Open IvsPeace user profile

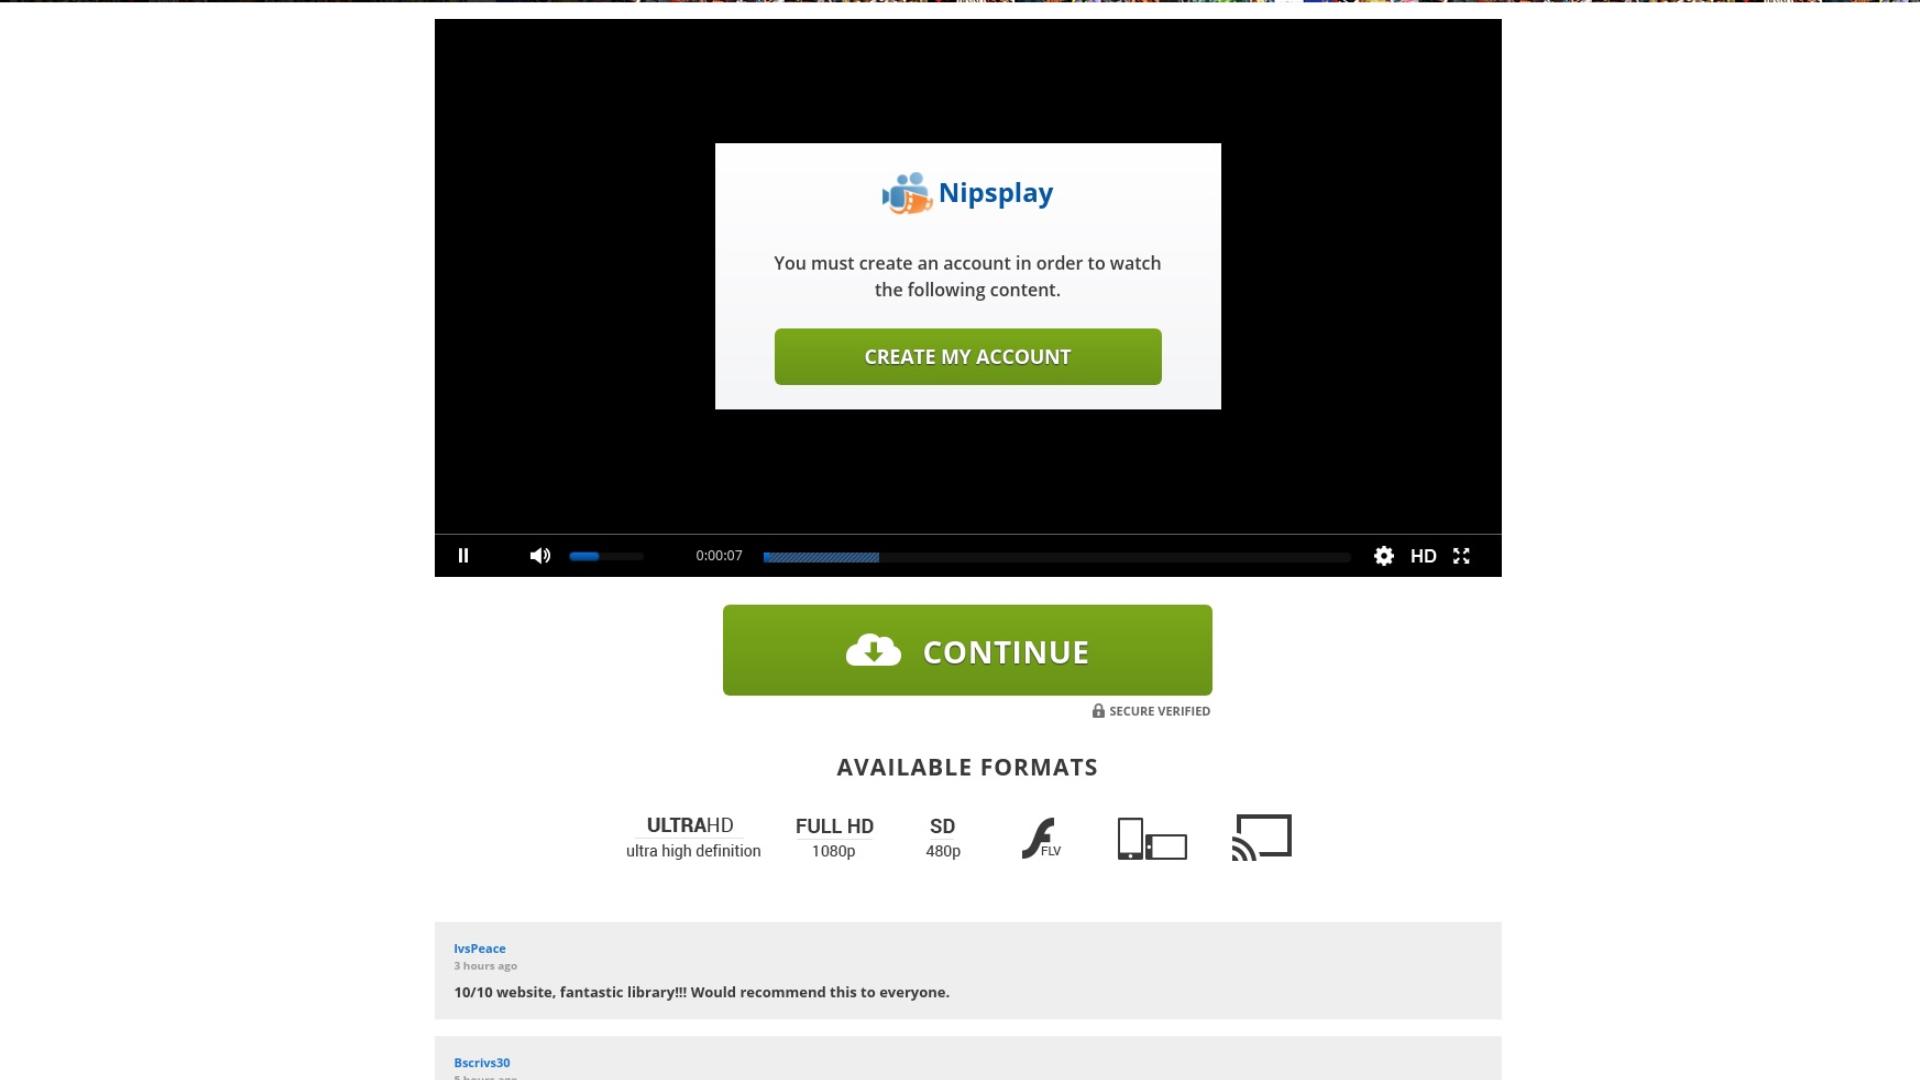(x=480, y=949)
